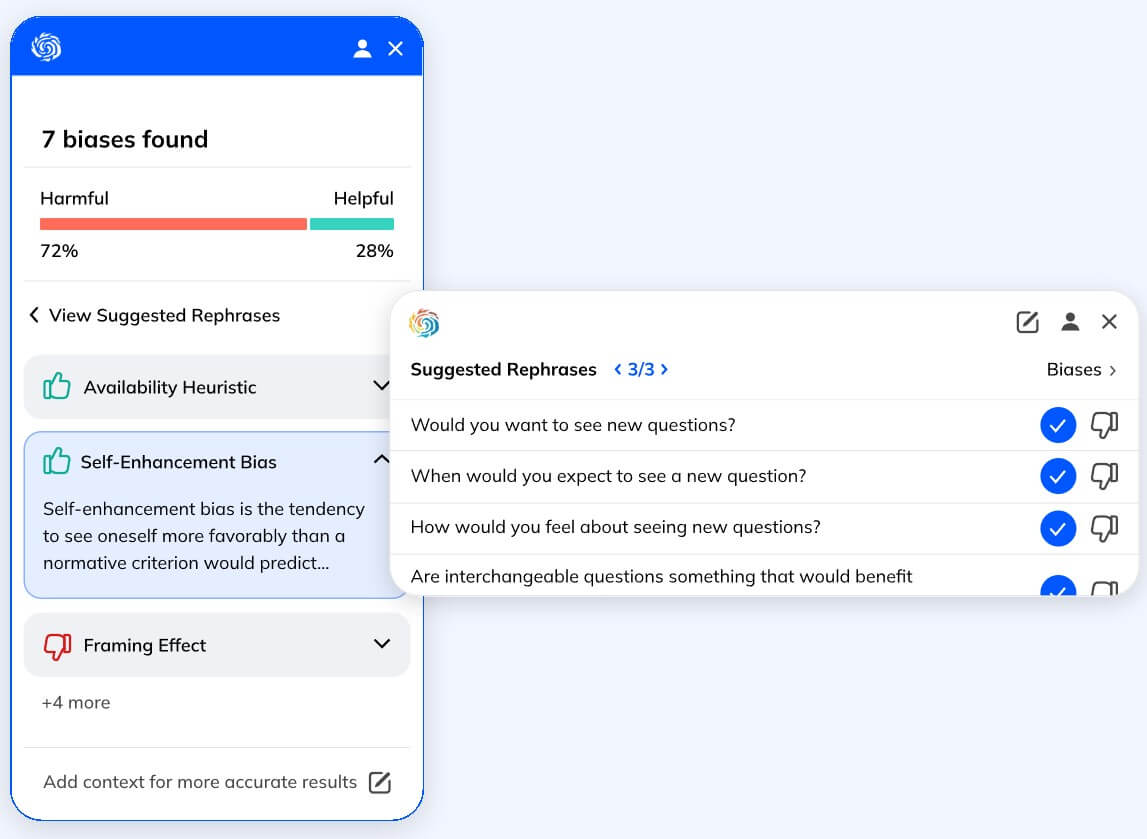Screen dimensions: 1147x839
Task: Toggle checkmark for 'When would you expect' rephrase
Action: [1058, 476]
